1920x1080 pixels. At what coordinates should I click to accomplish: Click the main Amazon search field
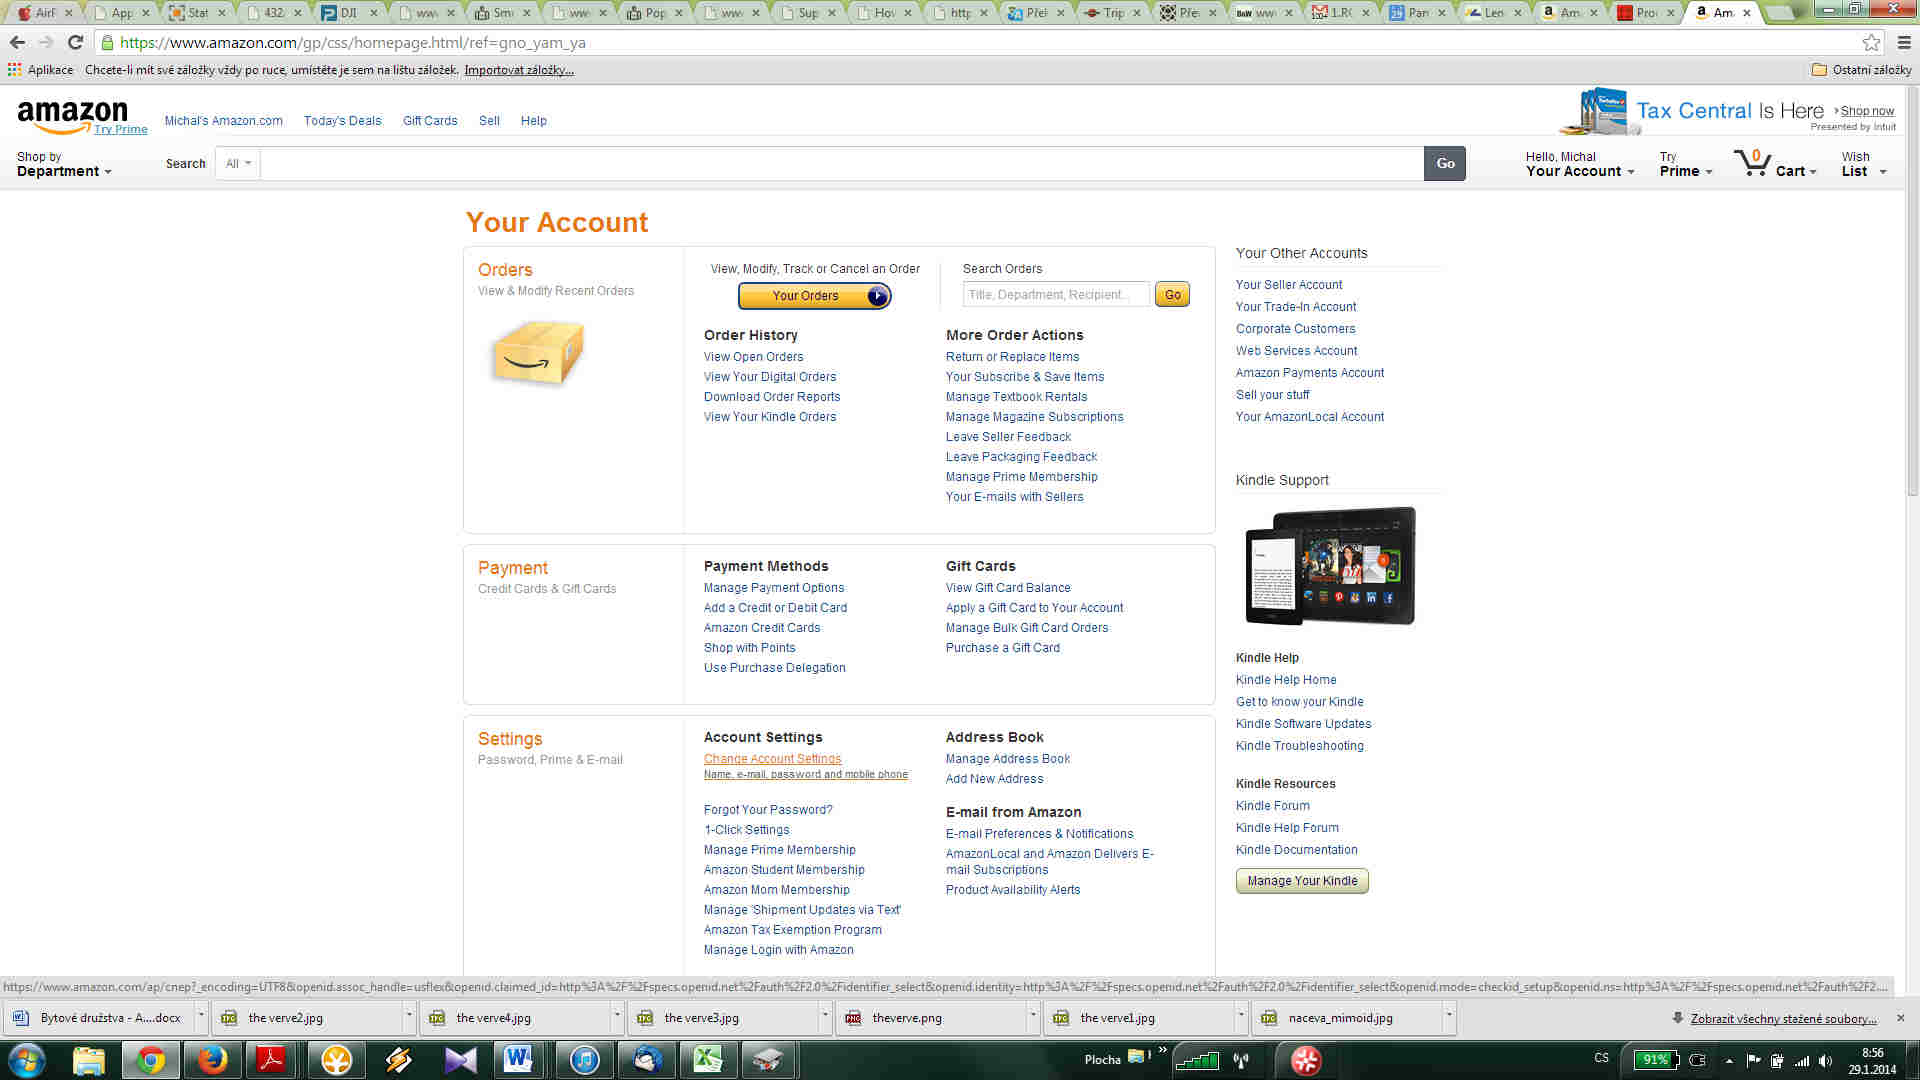point(841,163)
